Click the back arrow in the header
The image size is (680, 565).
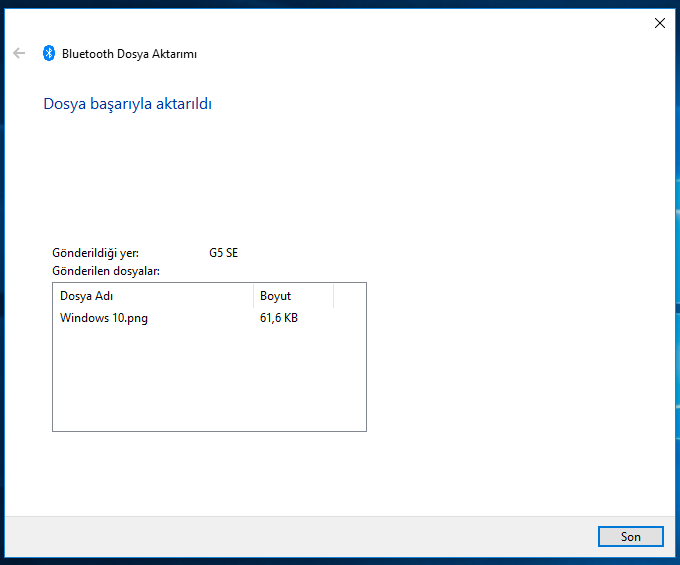point(19,54)
